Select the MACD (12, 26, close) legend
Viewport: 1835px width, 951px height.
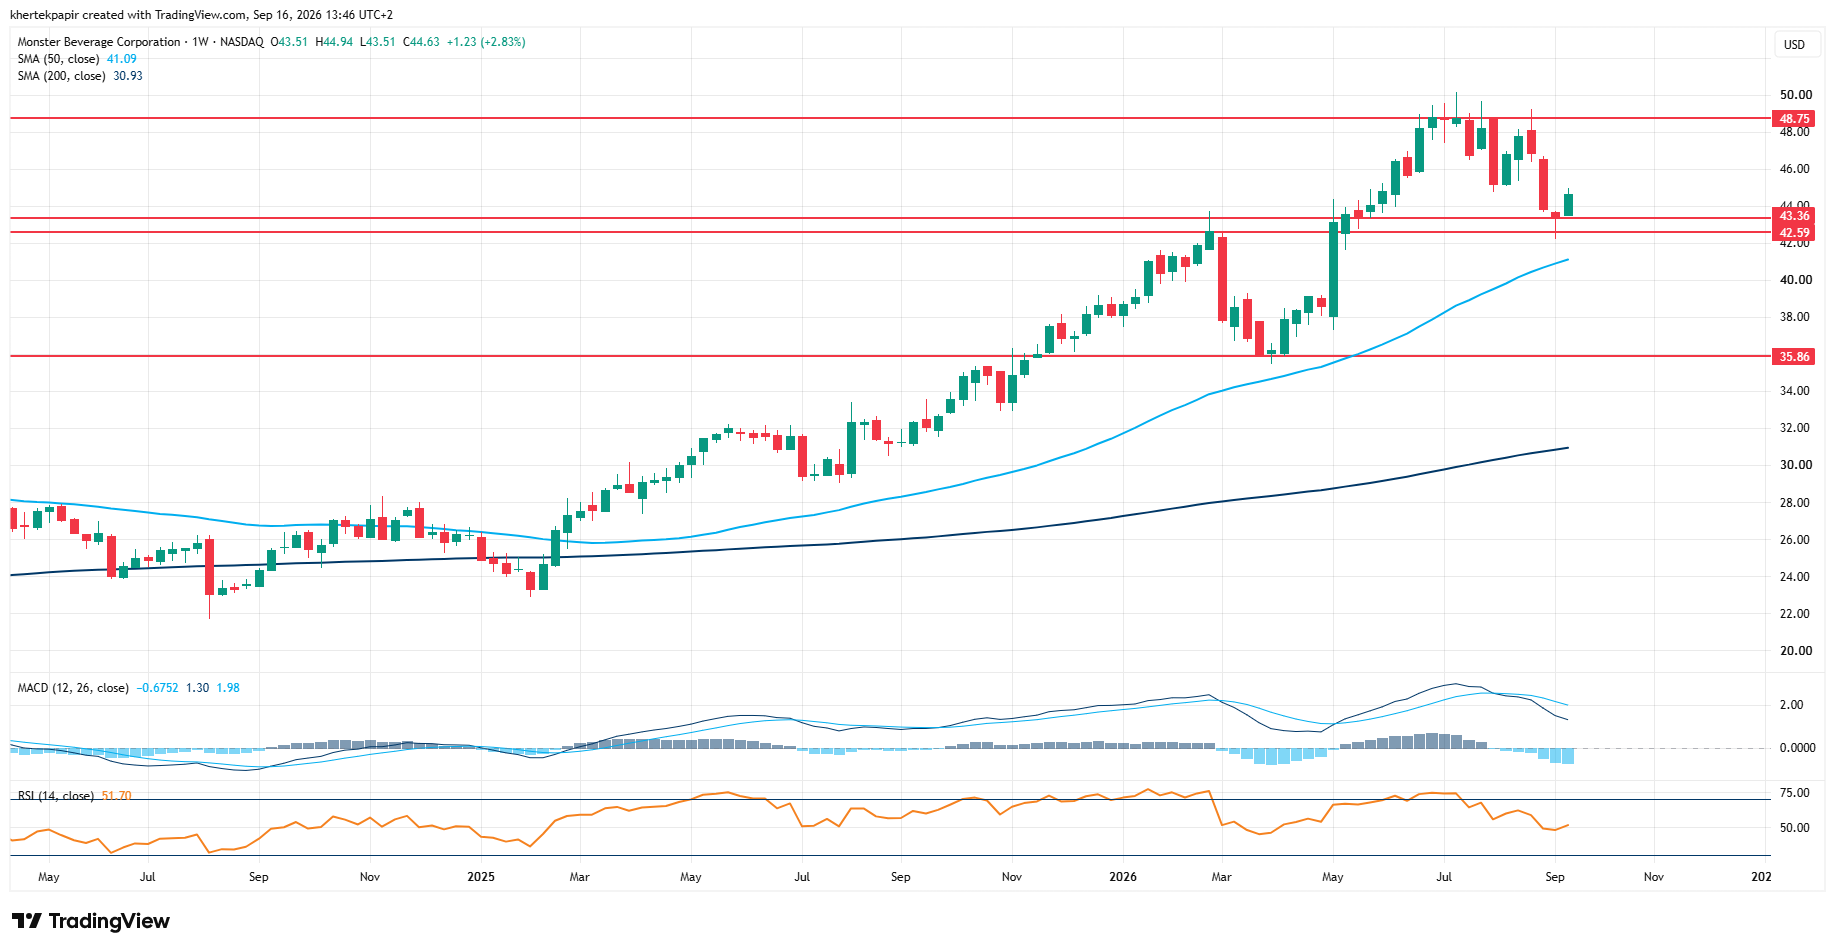[x=73, y=688]
